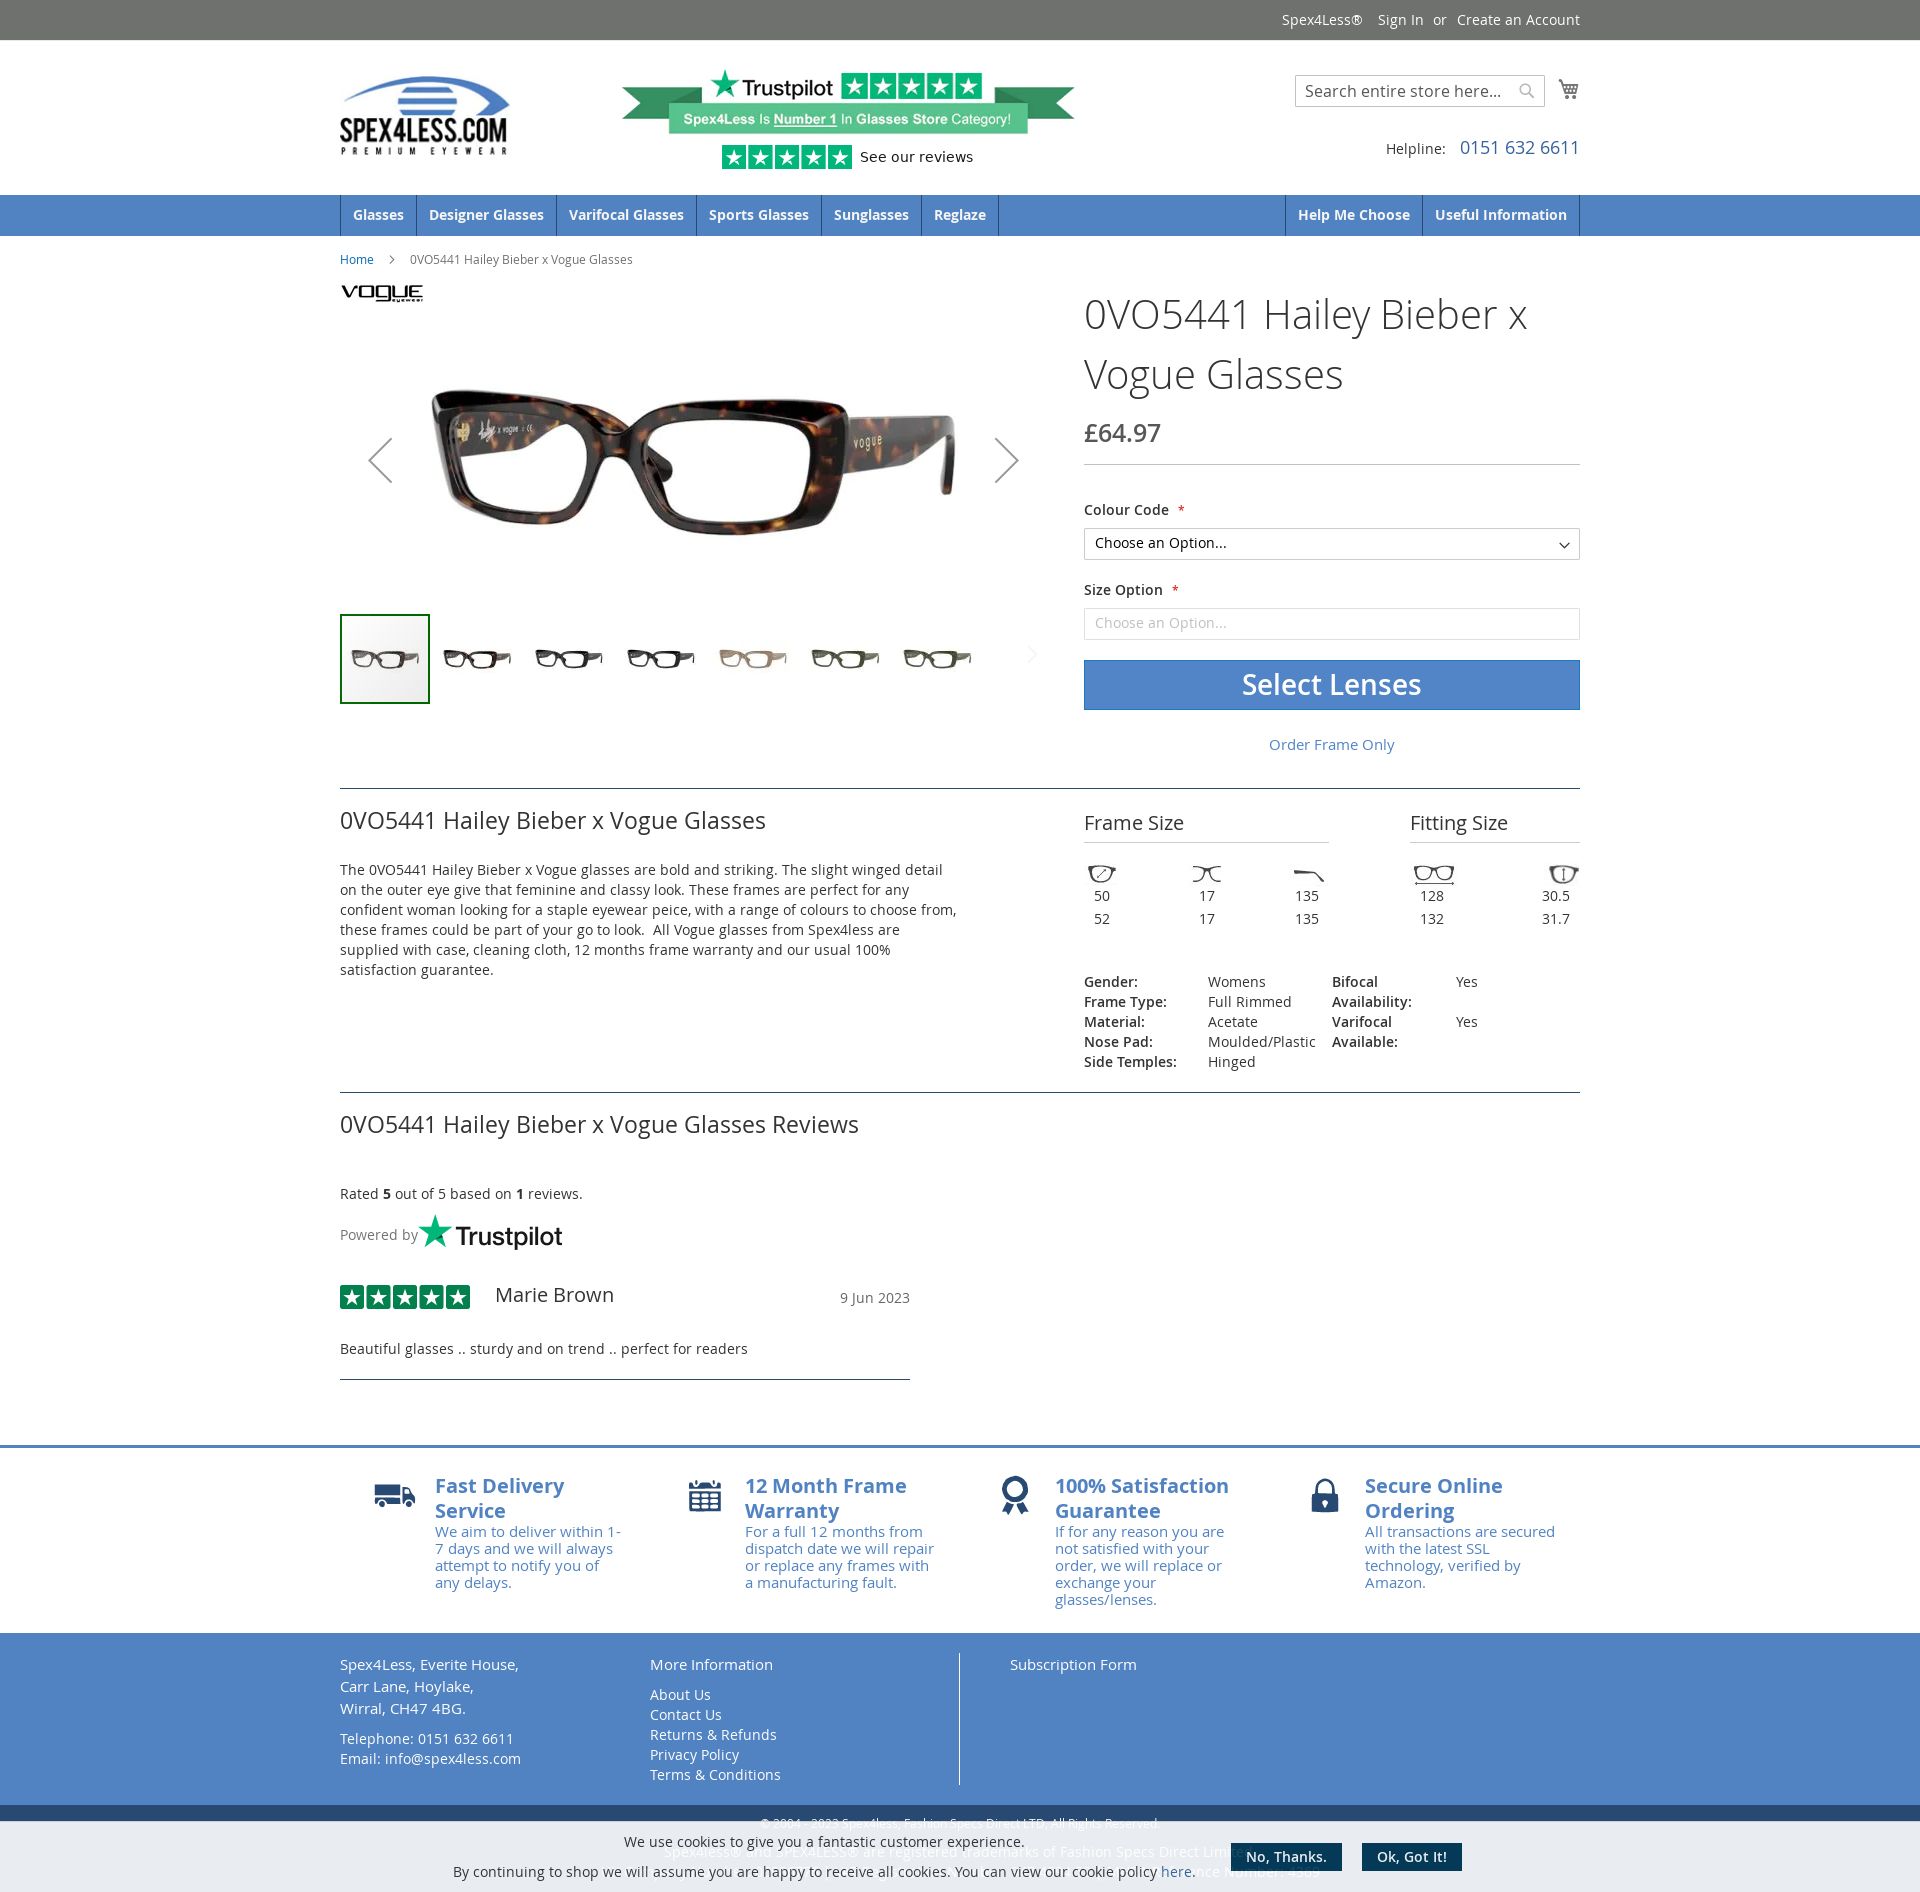The height and width of the screenshot is (1892, 1920).
Task: Click the satisfaction guarantee ribbon icon
Action: click(1015, 1495)
